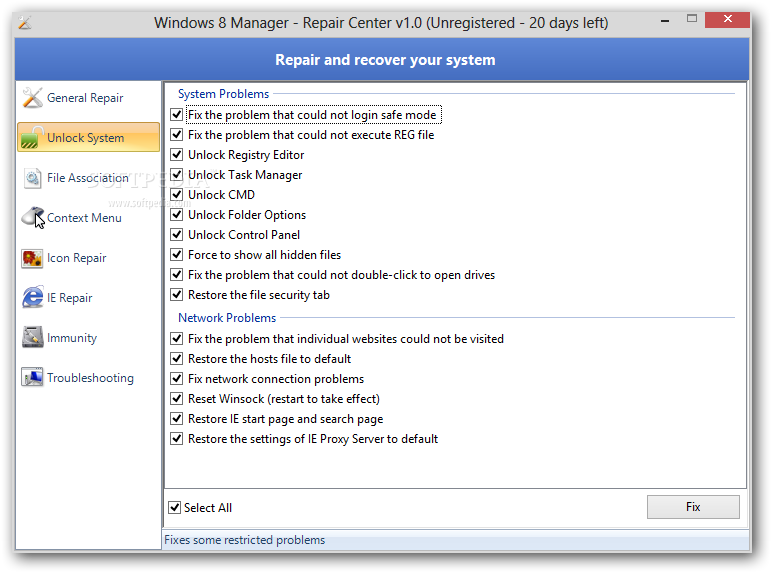This screenshot has height=573, width=772.
Task: Click the File Association document icon
Action: 32,178
